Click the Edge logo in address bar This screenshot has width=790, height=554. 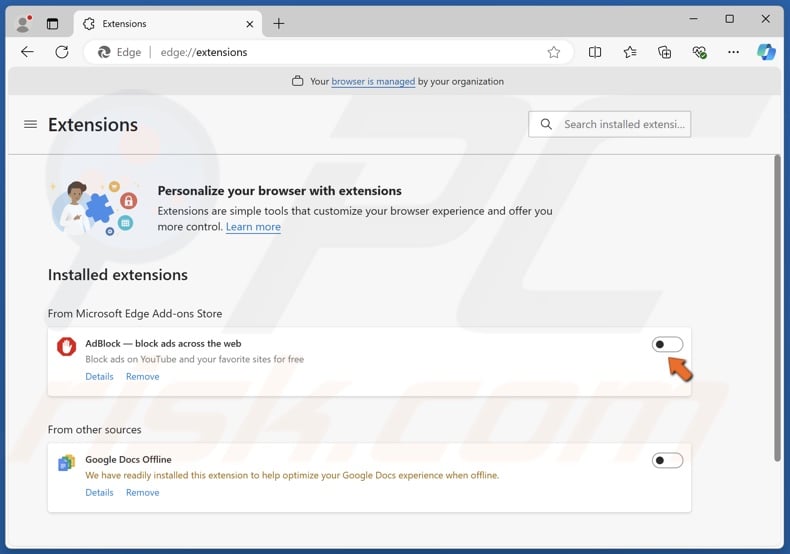[104, 52]
